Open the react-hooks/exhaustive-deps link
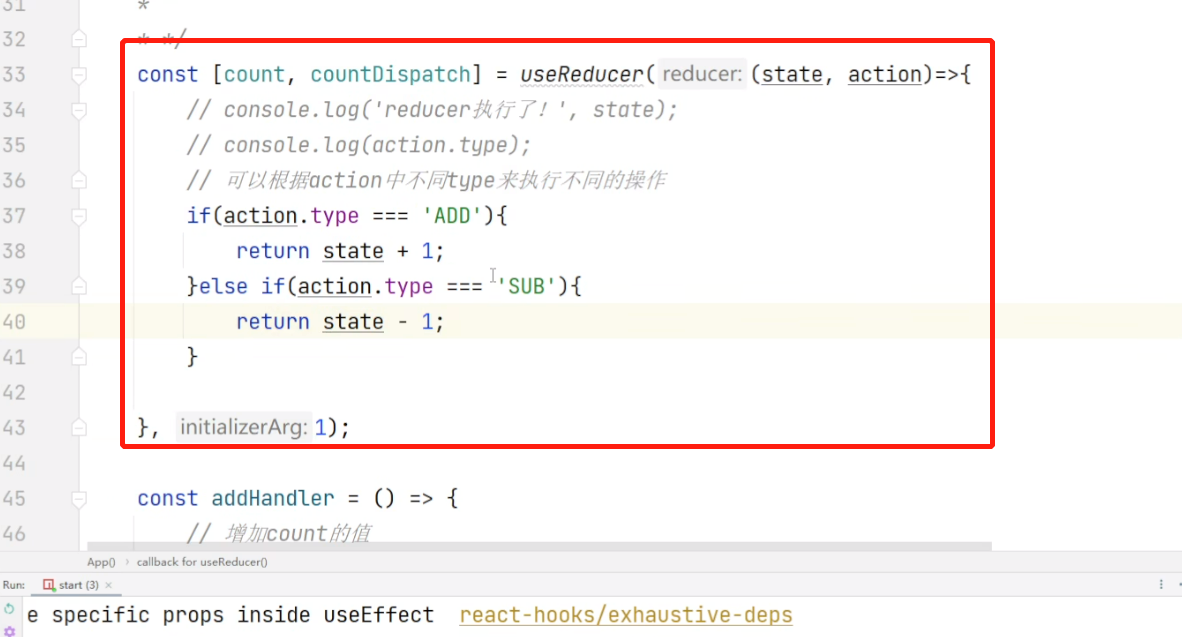The width and height of the screenshot is (1182, 637). coord(626,614)
